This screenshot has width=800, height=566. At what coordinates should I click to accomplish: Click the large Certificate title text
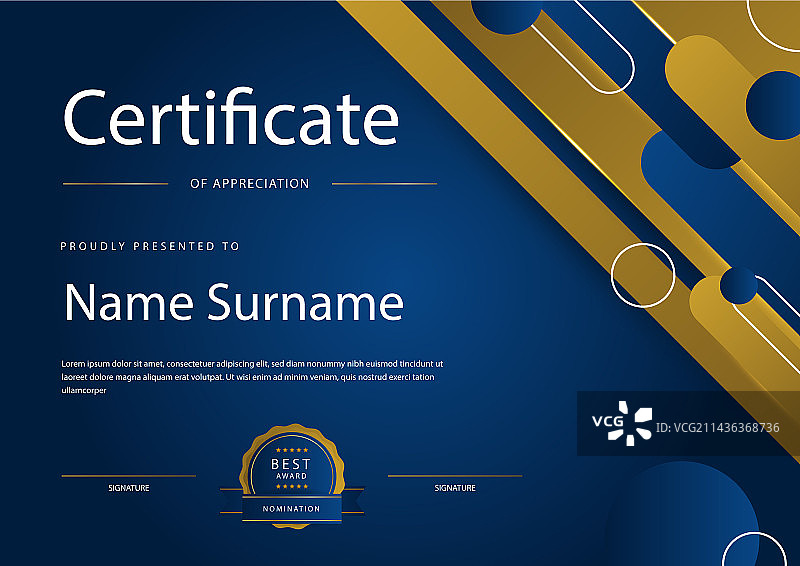click(x=231, y=118)
